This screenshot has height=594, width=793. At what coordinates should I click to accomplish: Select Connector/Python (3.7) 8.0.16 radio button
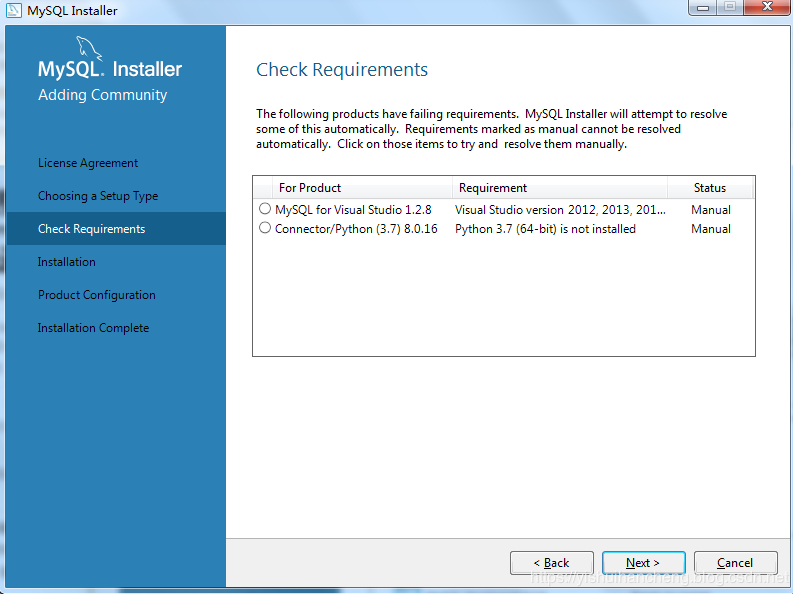click(x=265, y=228)
